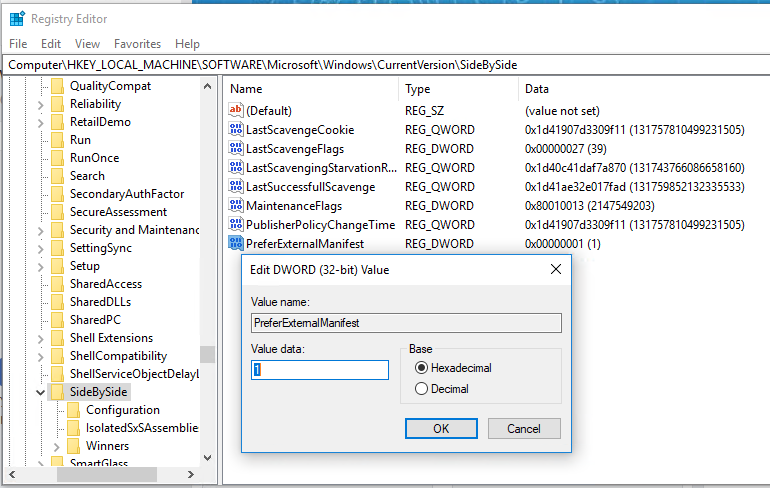This screenshot has width=770, height=488.
Task: Expand the RetailDemo tree node
Action: coord(41,123)
